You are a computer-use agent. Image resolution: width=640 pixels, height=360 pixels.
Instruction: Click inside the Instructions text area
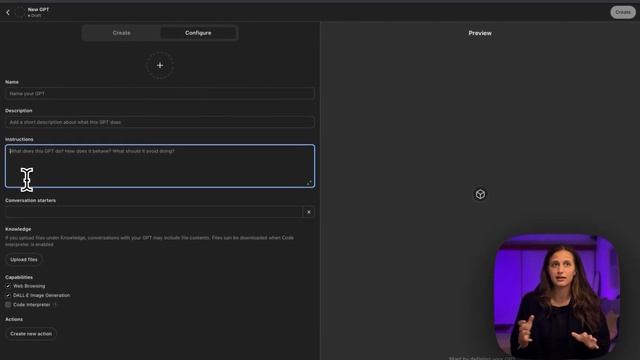160,166
